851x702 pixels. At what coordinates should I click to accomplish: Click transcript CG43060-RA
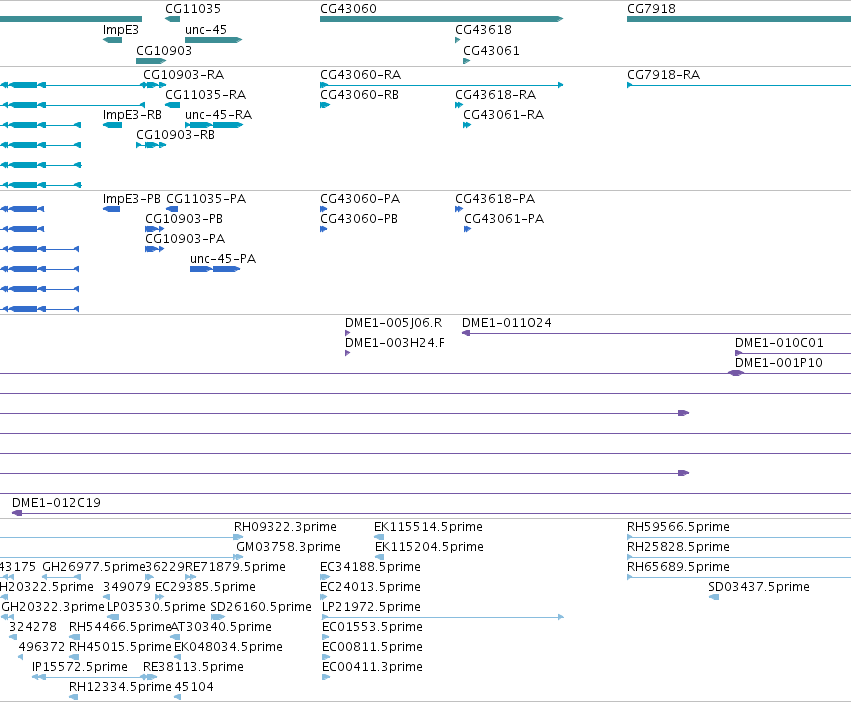click(x=360, y=74)
